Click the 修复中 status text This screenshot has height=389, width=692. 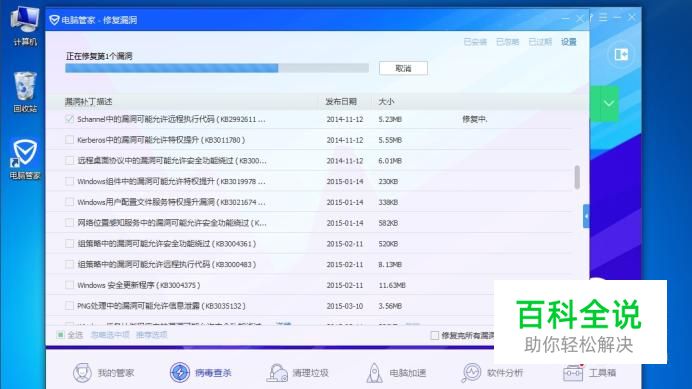click(475, 119)
